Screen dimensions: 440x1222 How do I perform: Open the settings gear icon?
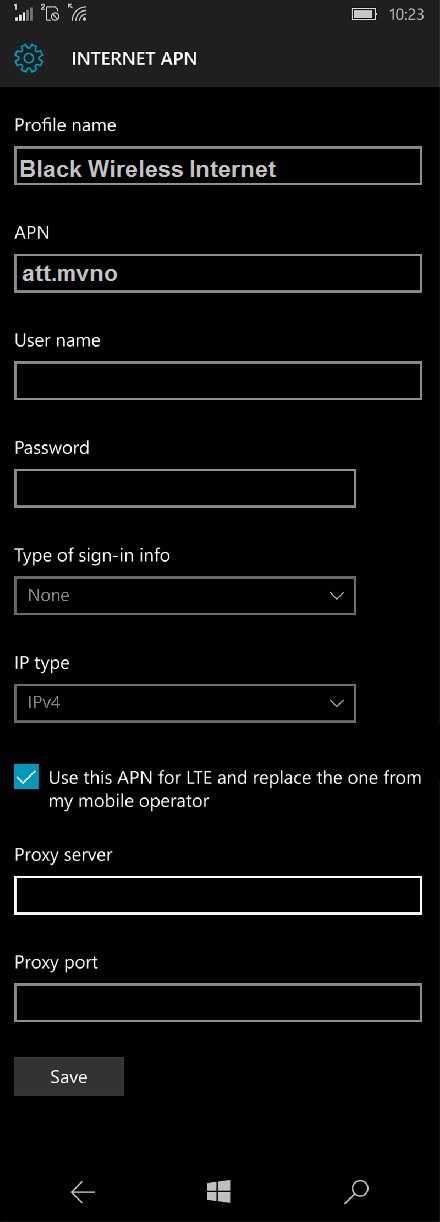pos(29,58)
